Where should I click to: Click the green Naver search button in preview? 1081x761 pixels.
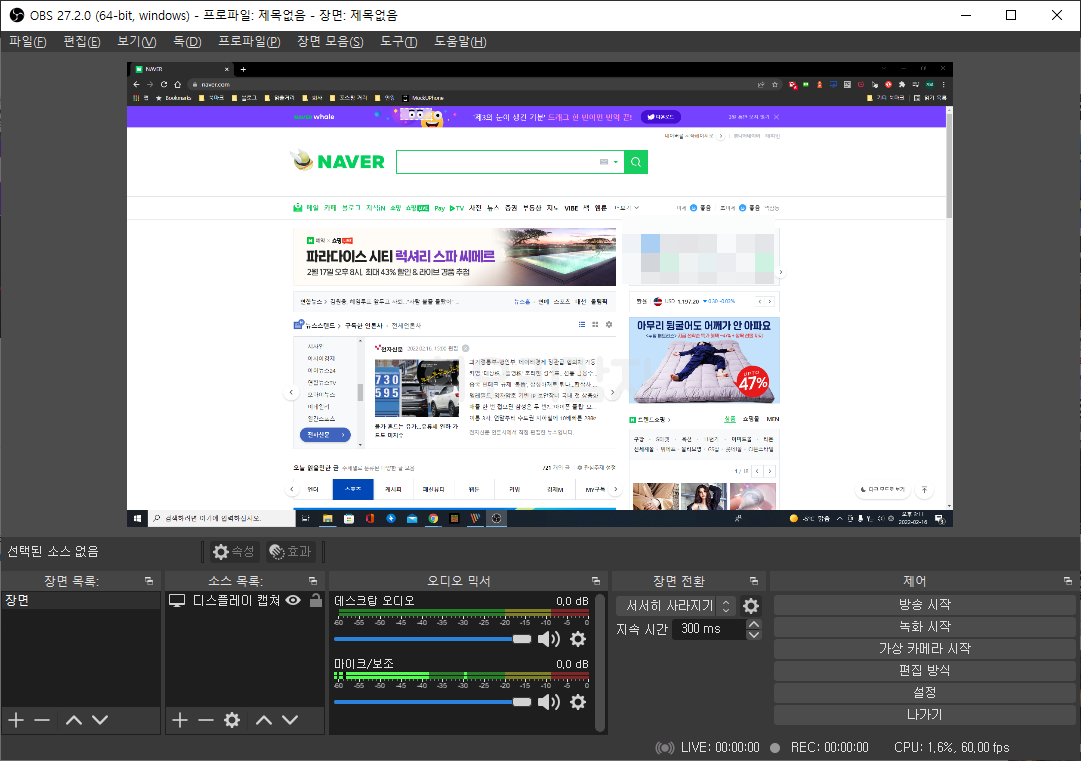[636, 162]
